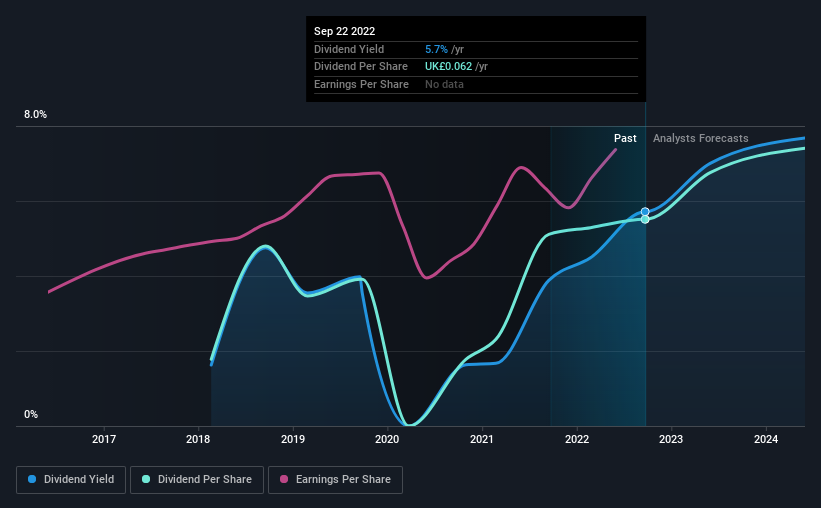Click the Dividend Per Share tooltip row label
821x508 pixels.
pos(361,67)
